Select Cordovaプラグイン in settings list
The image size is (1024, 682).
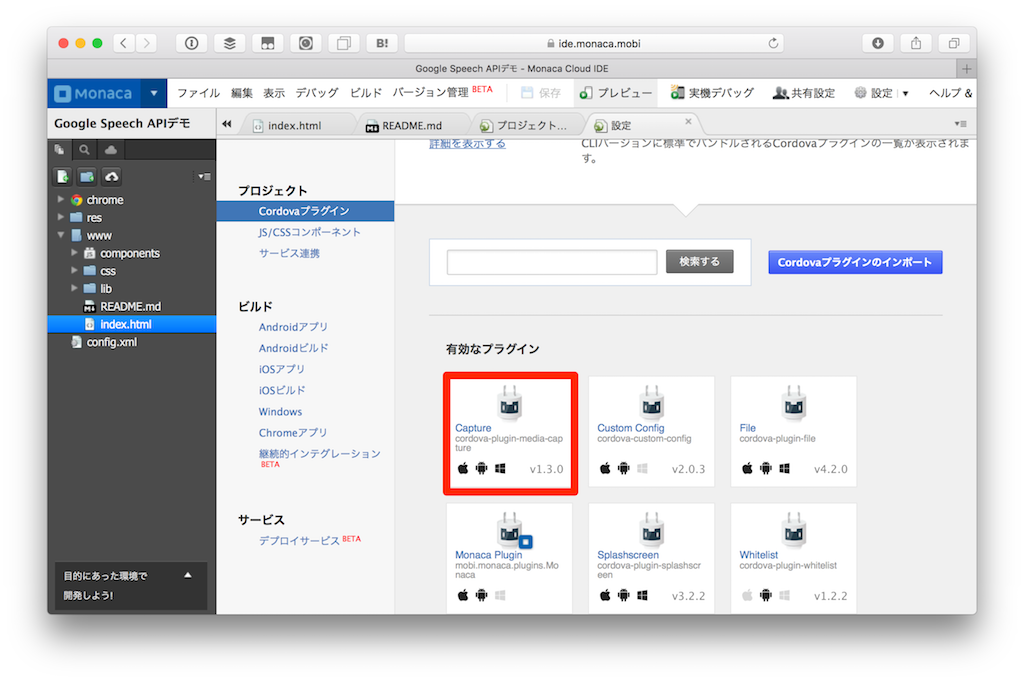tap(306, 211)
